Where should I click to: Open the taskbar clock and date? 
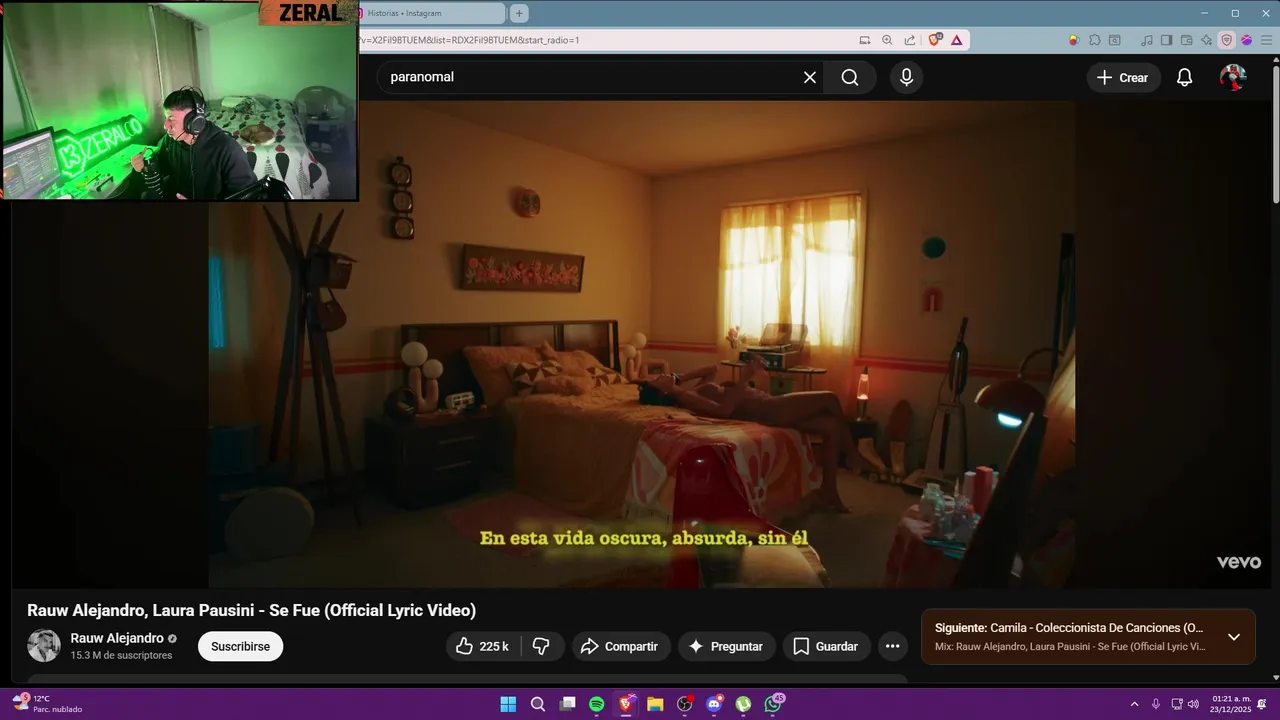(x=1231, y=704)
